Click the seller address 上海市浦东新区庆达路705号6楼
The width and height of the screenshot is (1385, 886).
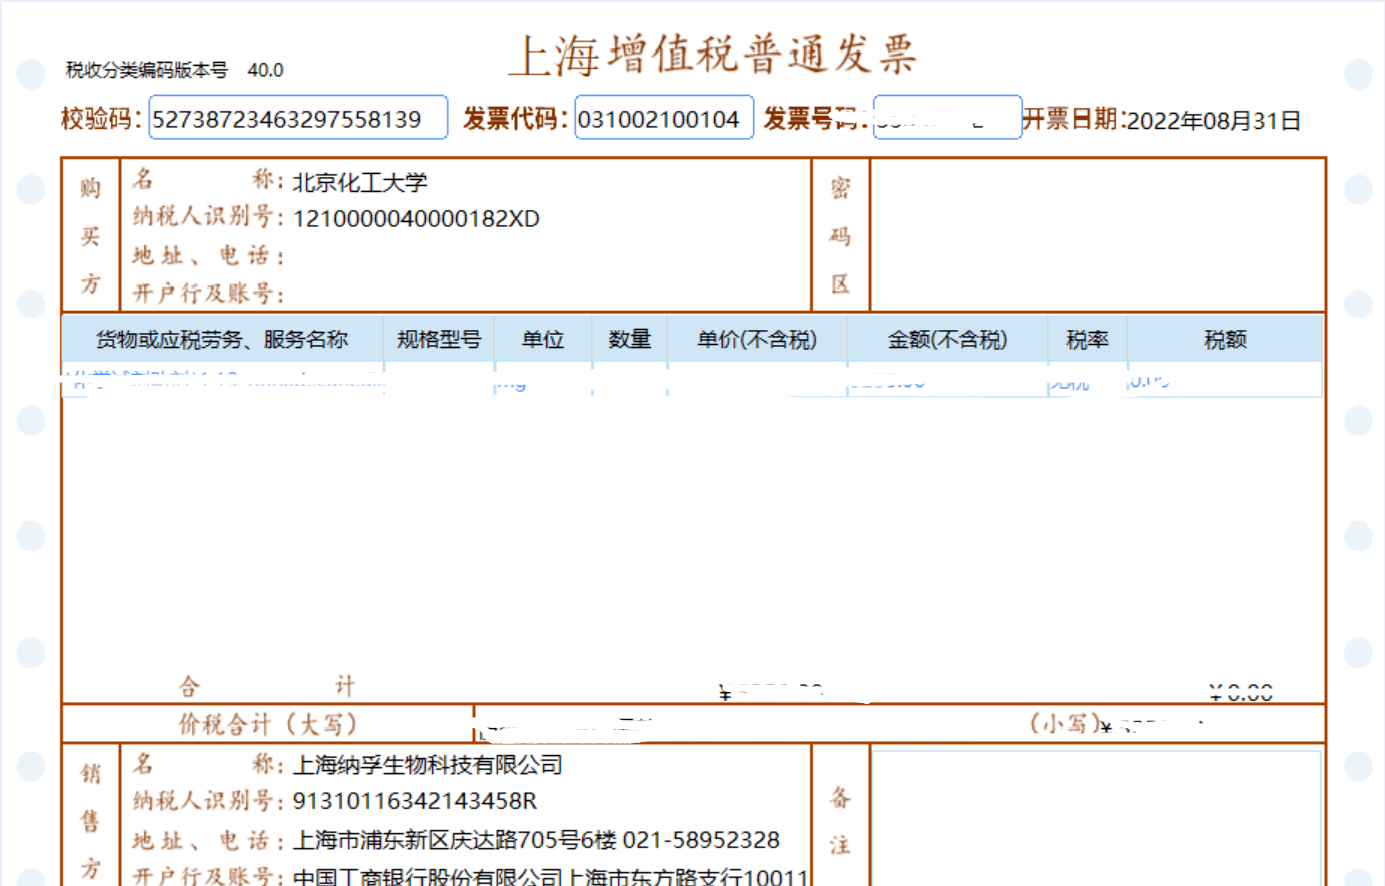click(454, 840)
